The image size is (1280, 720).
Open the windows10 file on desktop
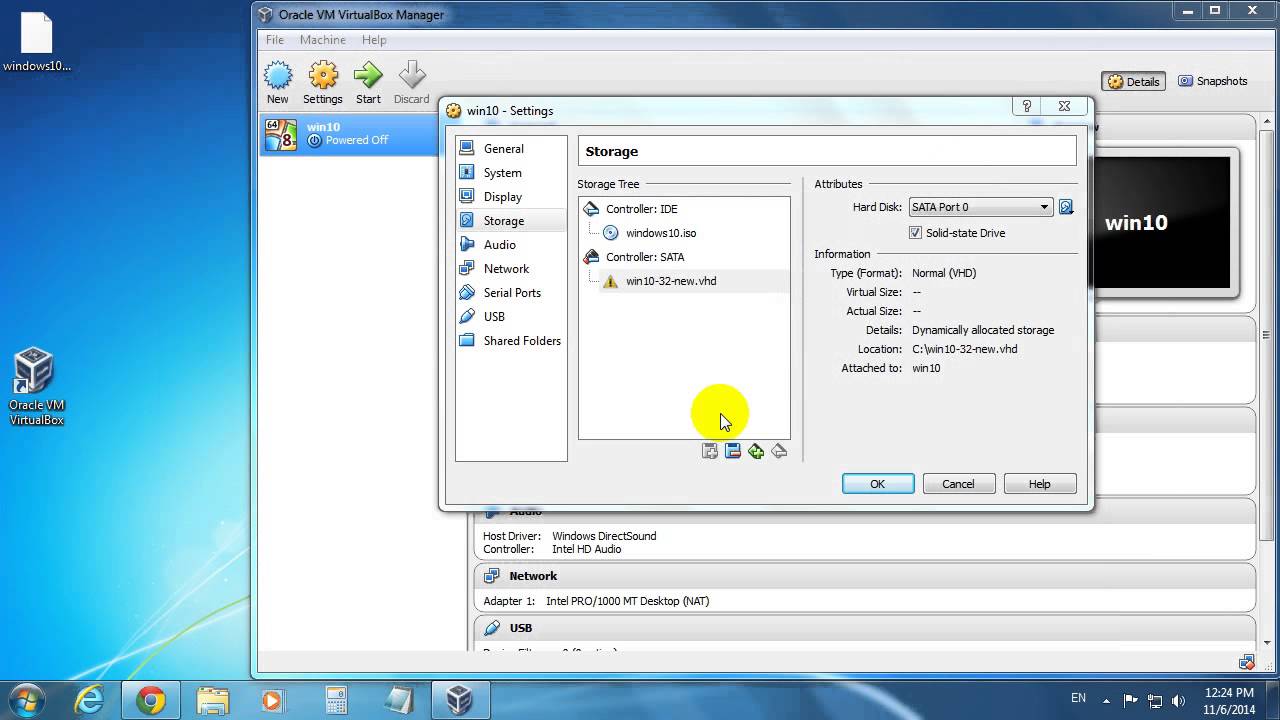(x=37, y=42)
